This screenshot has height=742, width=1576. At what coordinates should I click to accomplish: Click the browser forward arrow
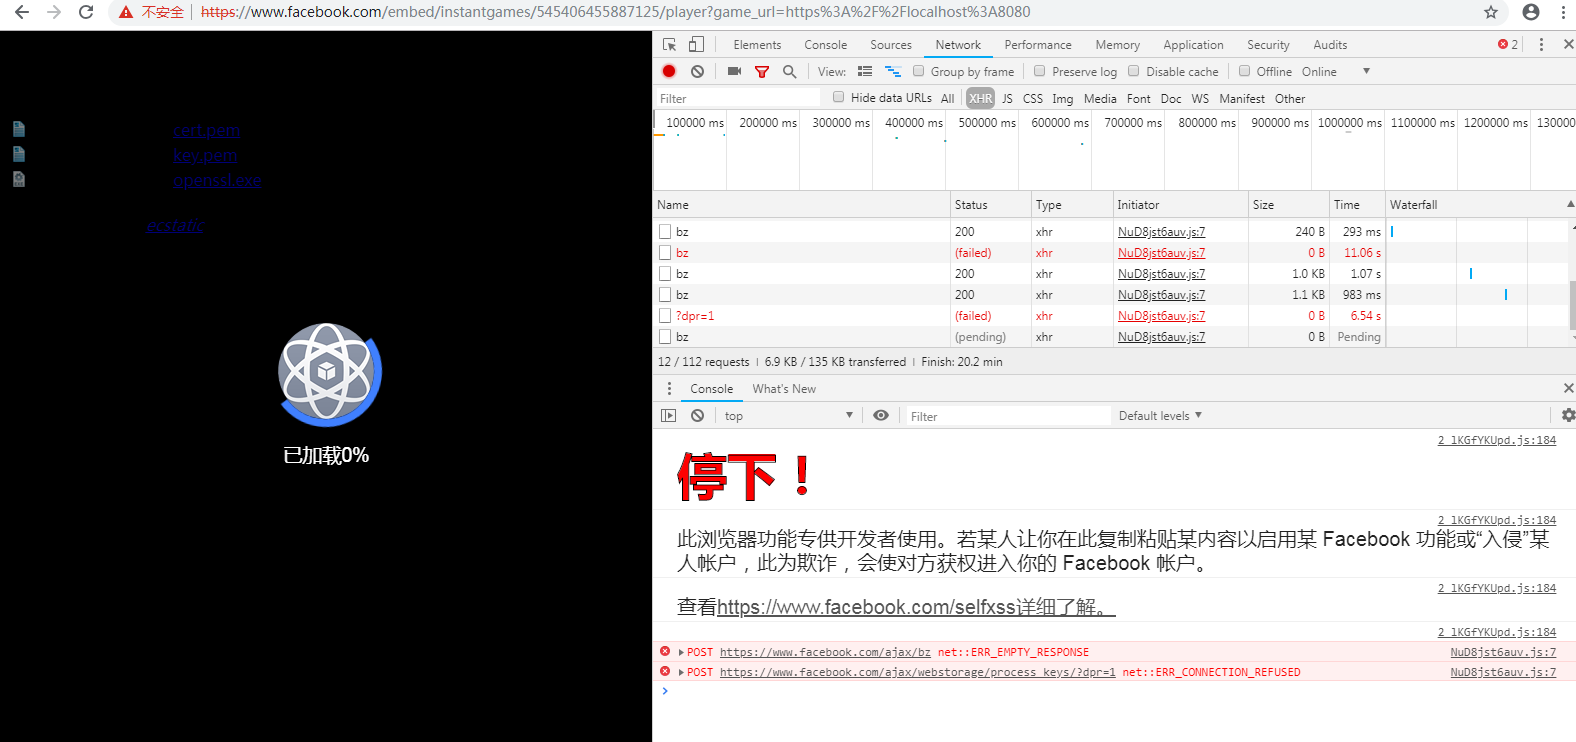[x=54, y=12]
